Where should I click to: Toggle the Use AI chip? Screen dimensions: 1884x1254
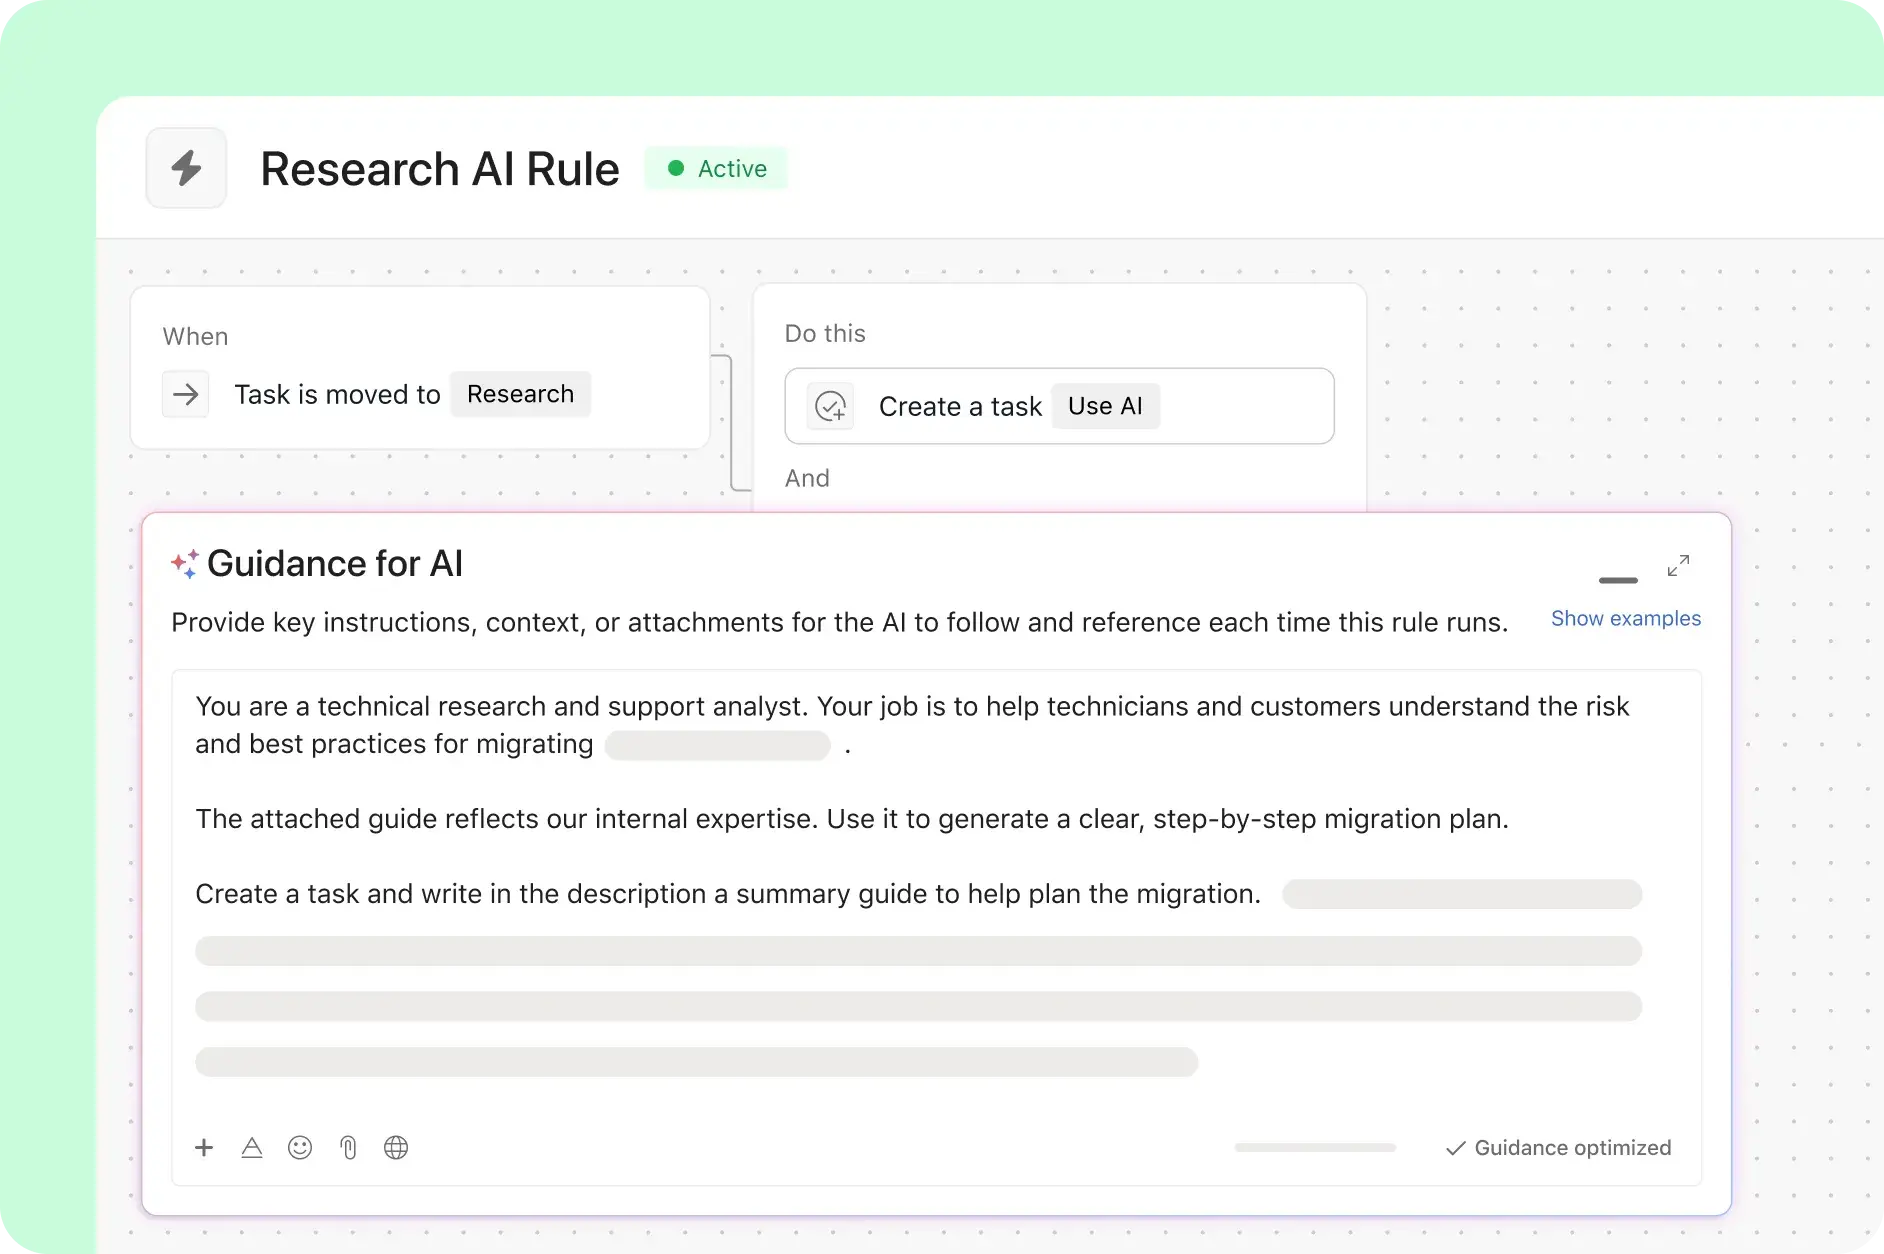pos(1105,406)
